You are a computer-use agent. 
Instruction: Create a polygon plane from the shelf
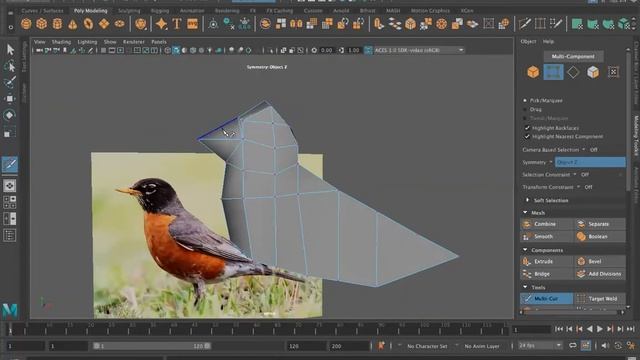[104, 24]
